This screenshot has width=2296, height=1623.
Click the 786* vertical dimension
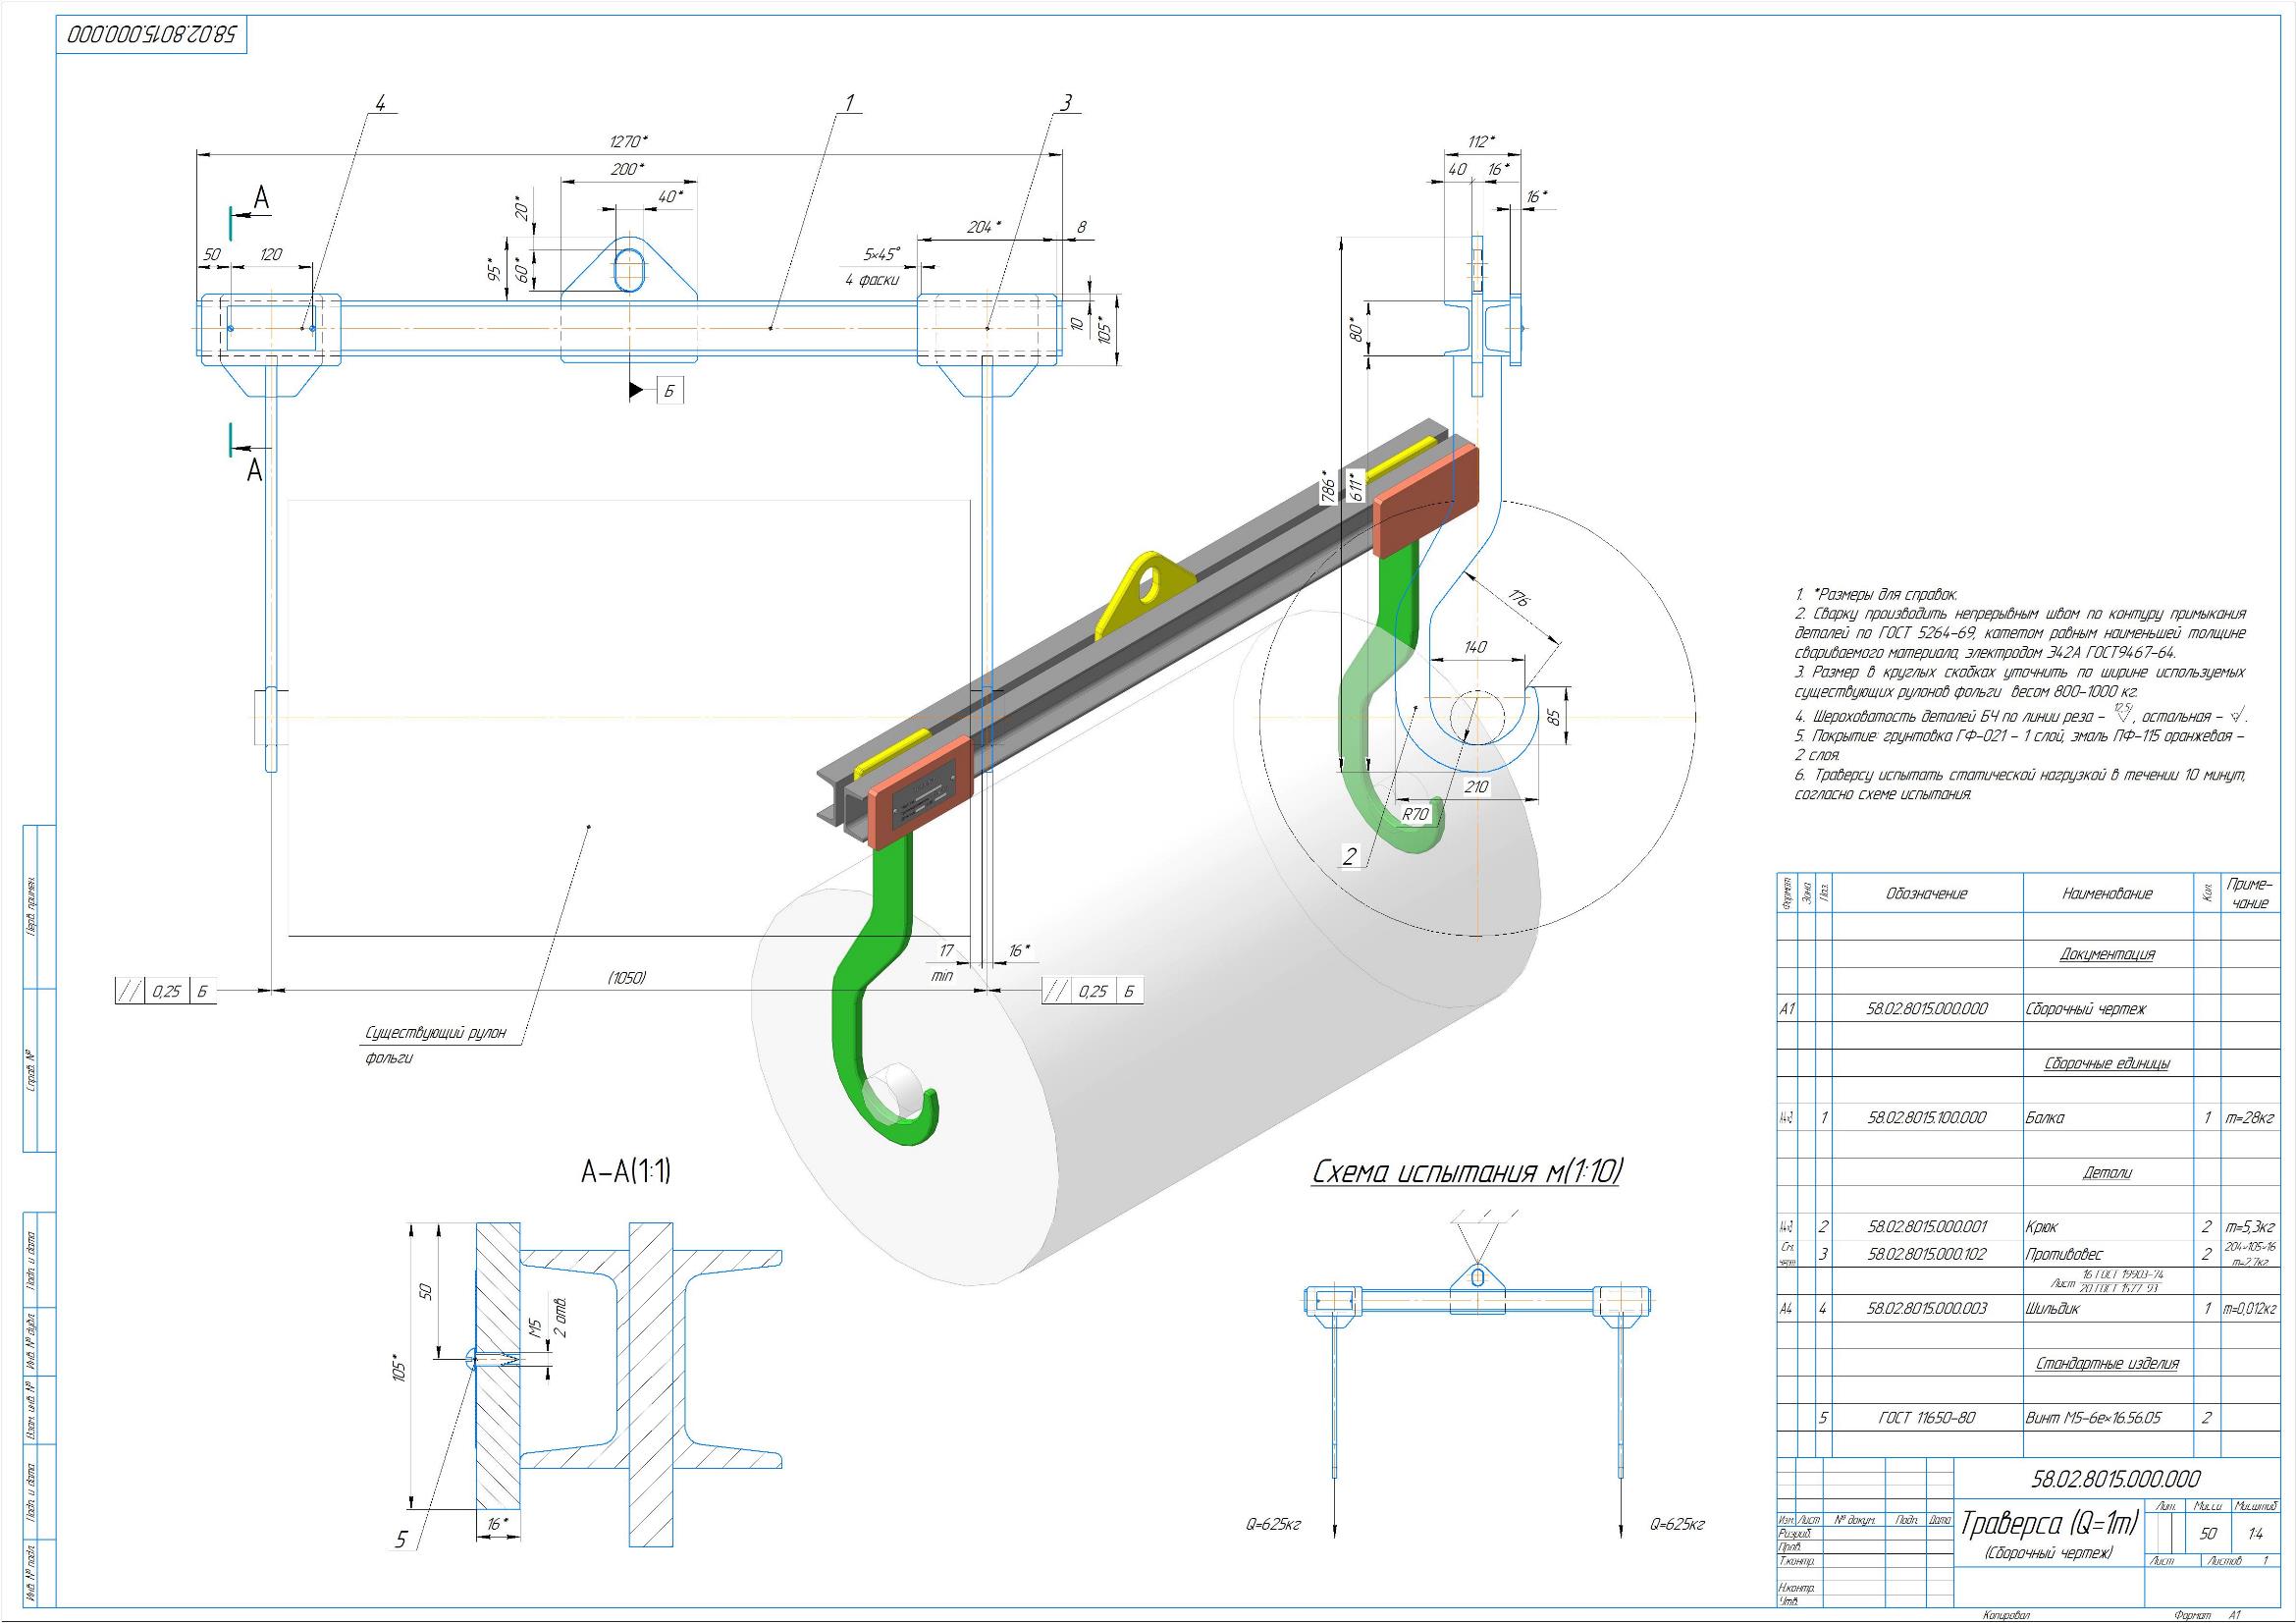pyautogui.click(x=1328, y=487)
